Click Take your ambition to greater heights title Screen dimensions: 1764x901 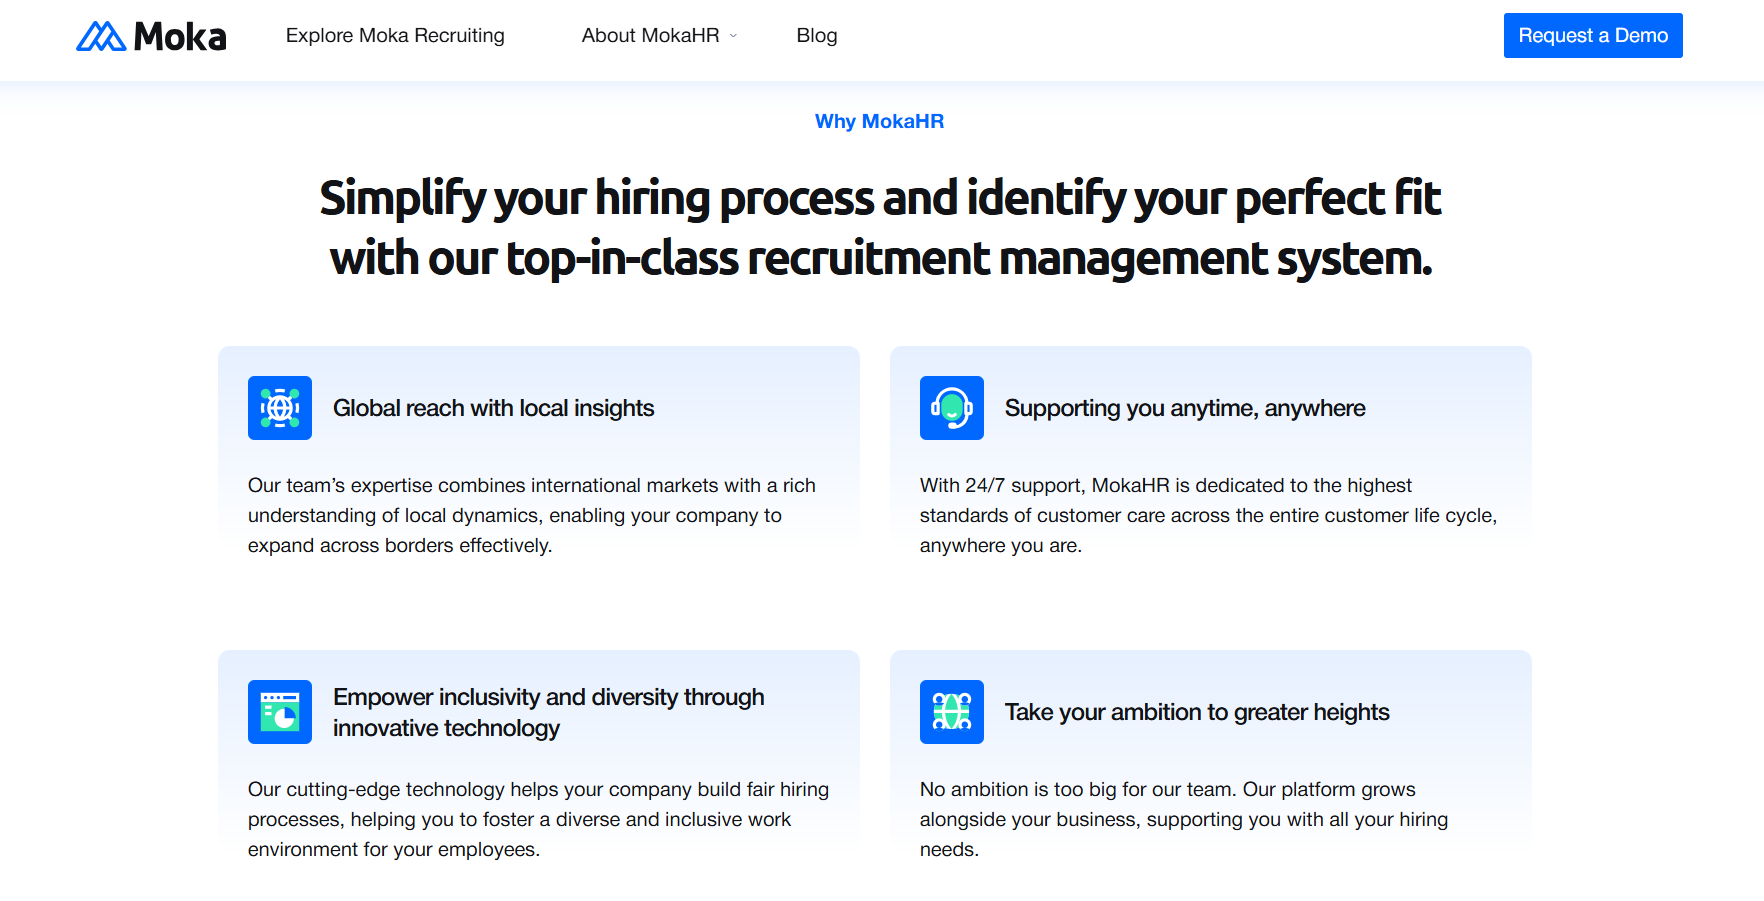pos(1197,712)
